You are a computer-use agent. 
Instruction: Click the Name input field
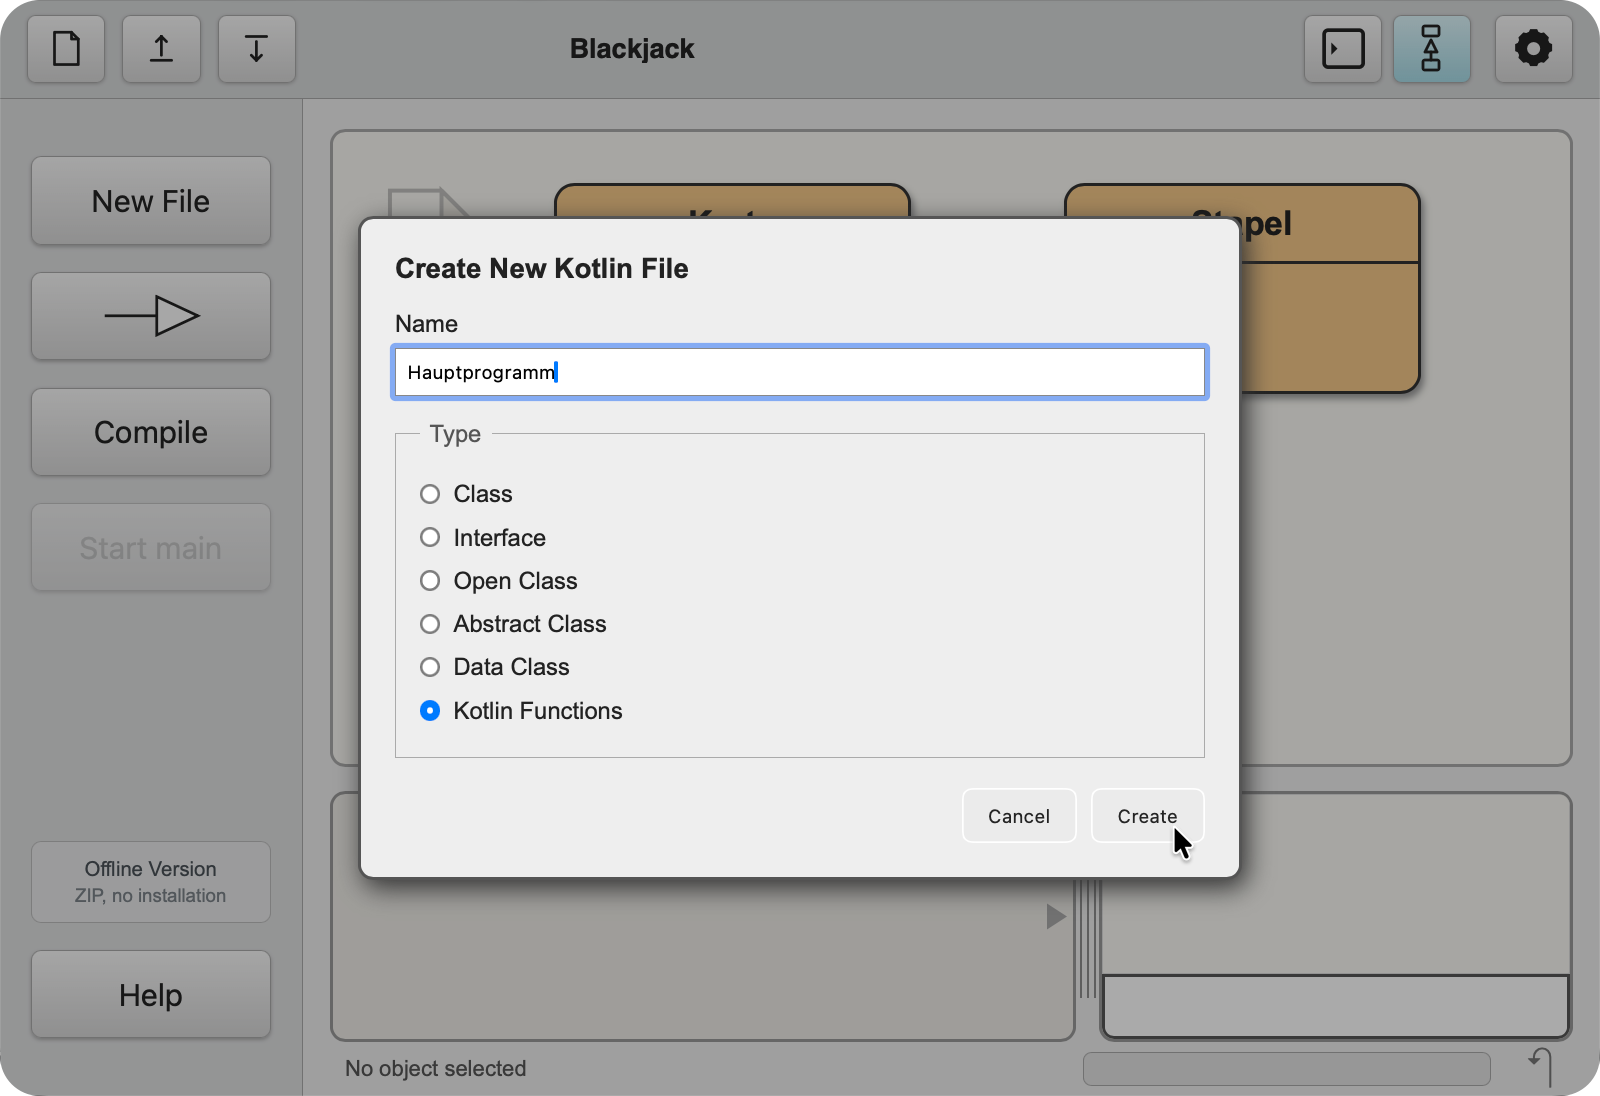tap(800, 372)
